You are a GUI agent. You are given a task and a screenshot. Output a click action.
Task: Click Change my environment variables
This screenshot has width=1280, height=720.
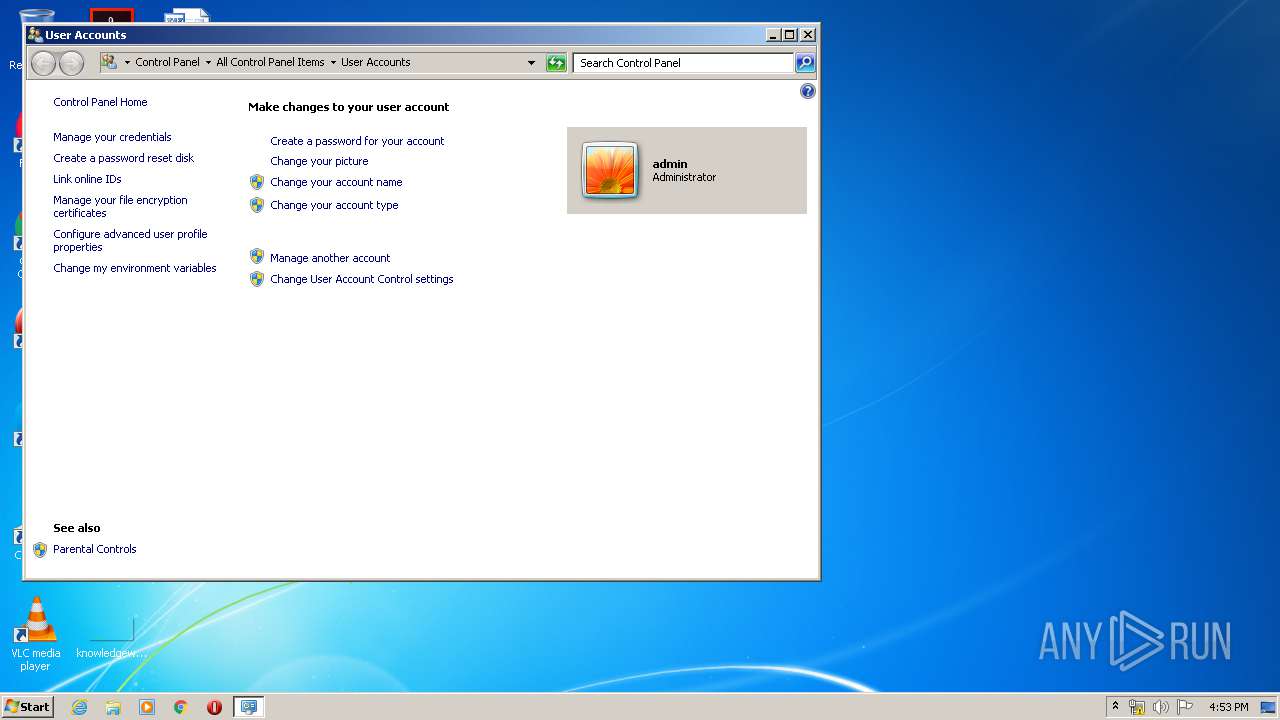[135, 268]
